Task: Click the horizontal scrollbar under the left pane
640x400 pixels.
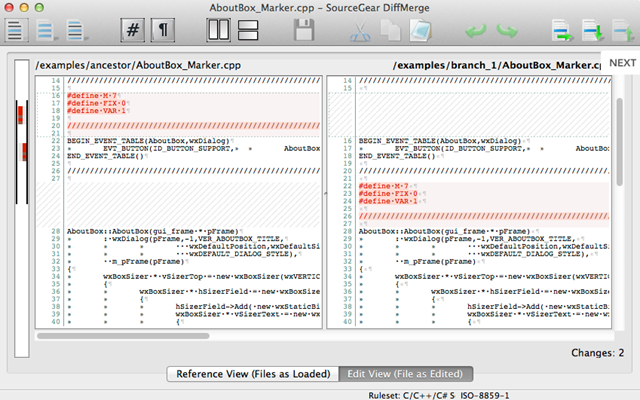Action: click(123, 336)
